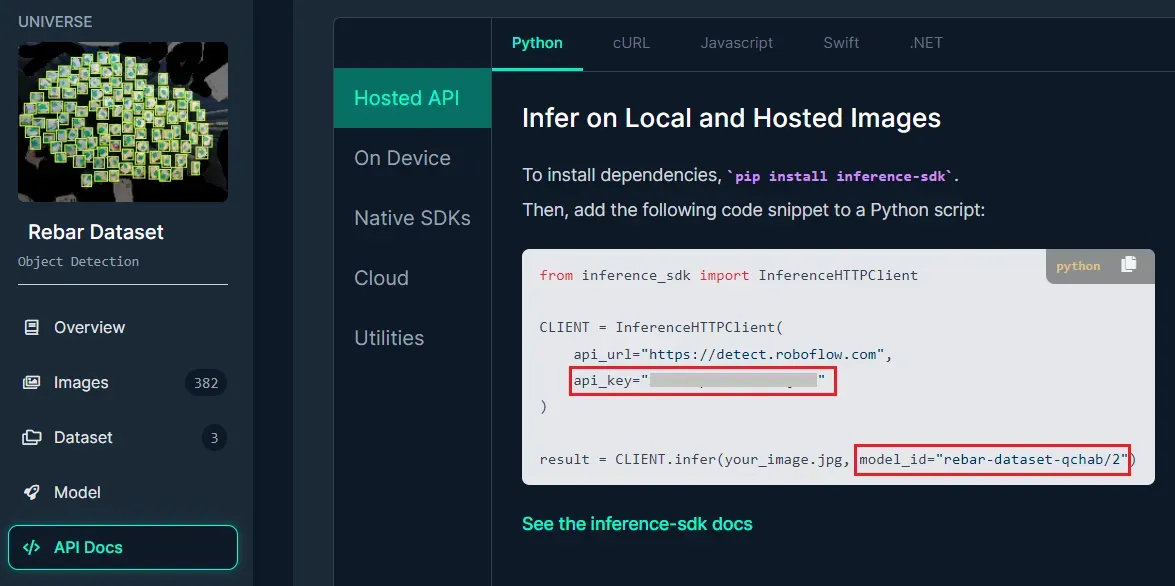Select the Hosted API section

[x=413, y=98]
